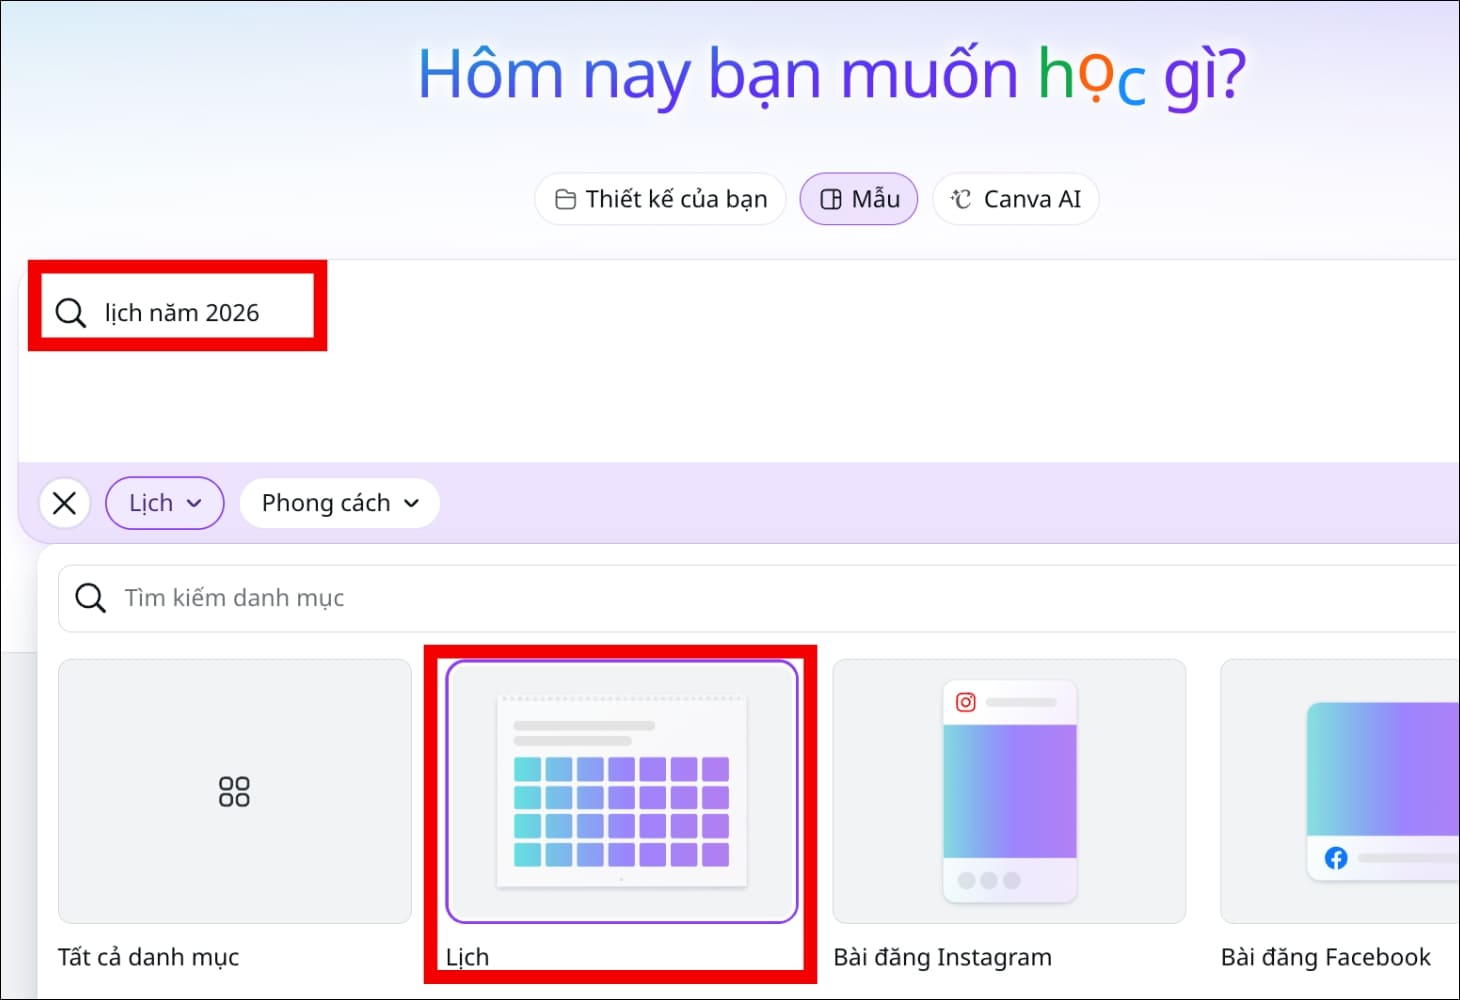Open the Lịch chip chevron arrow
1460x1000 pixels.
(196, 503)
